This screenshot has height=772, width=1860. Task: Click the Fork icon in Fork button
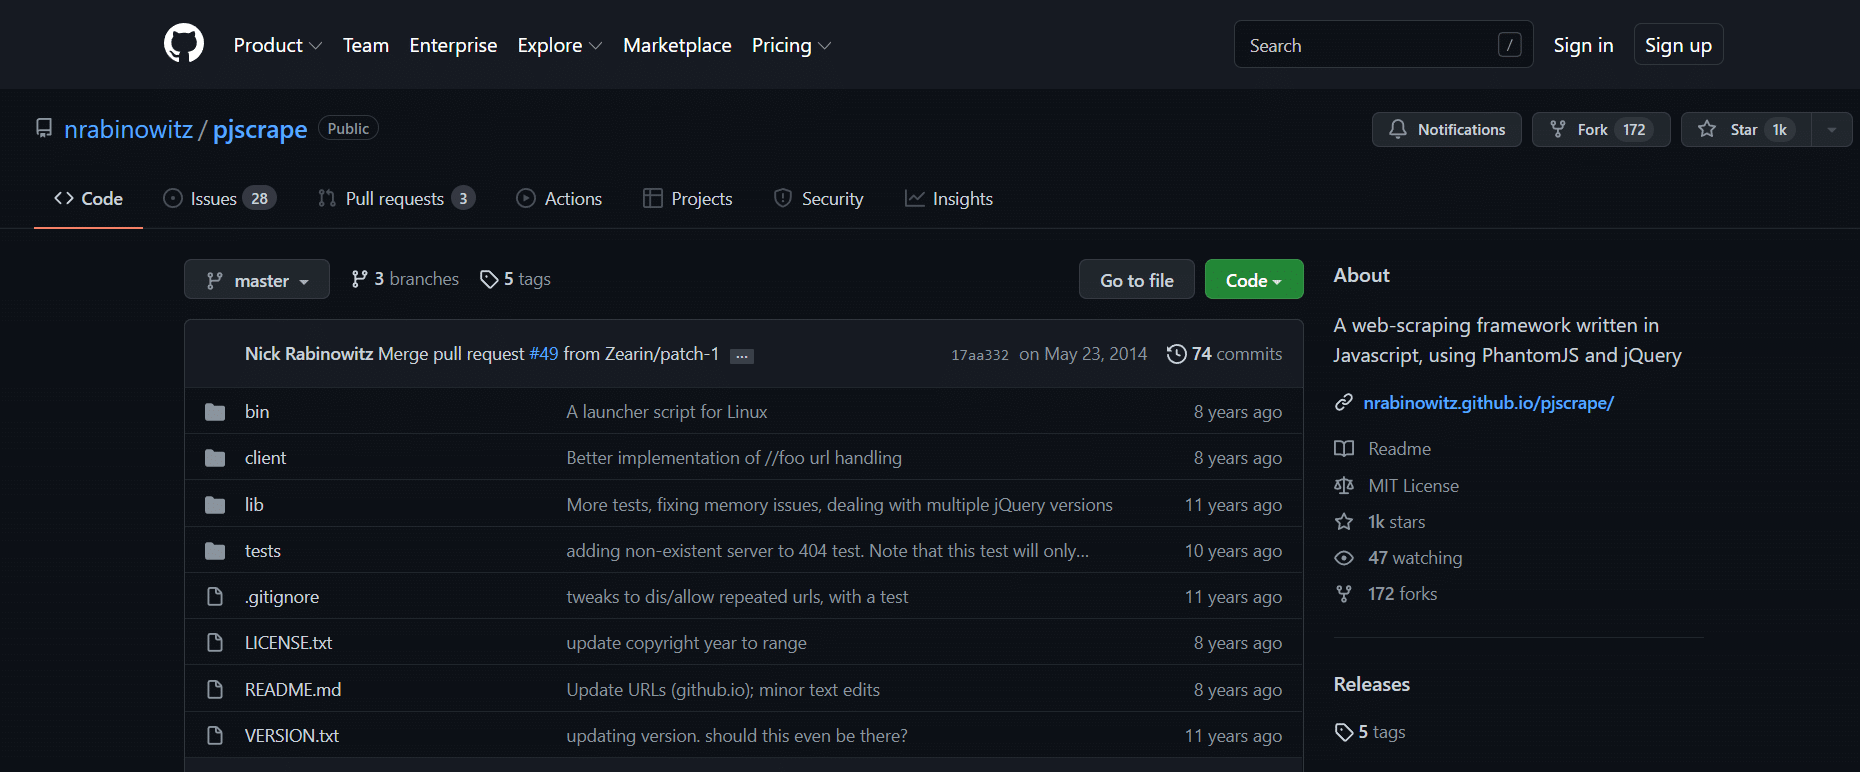pyautogui.click(x=1558, y=129)
